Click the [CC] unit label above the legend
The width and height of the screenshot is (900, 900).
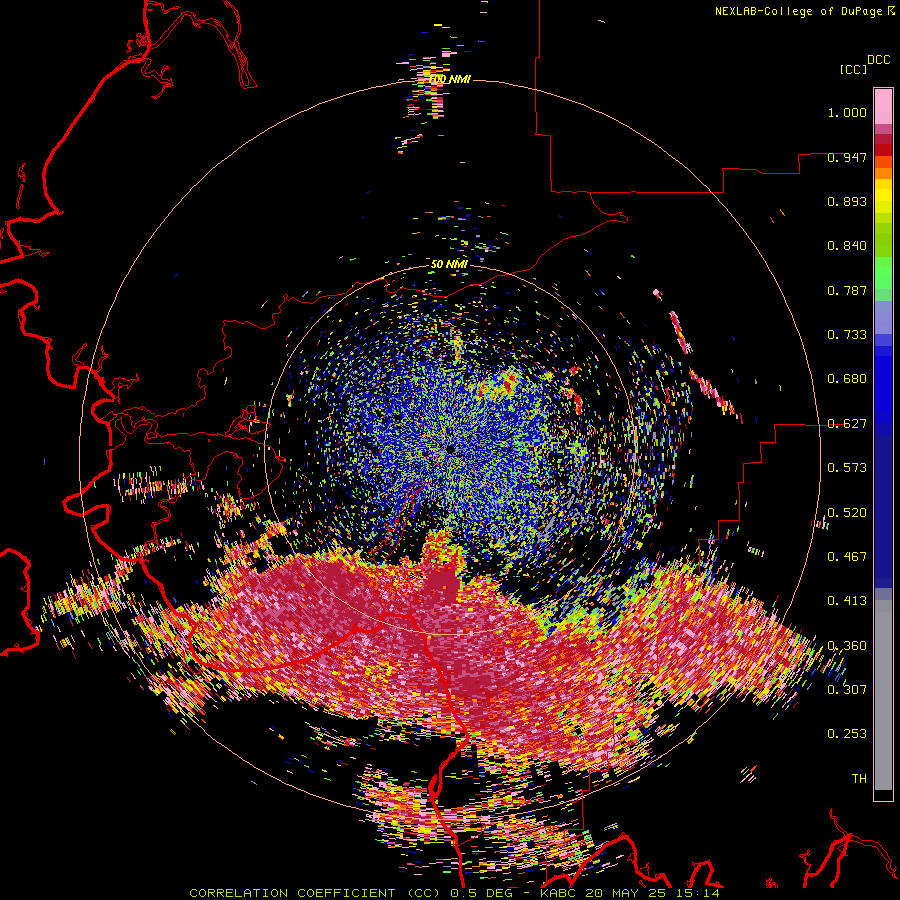tap(854, 69)
